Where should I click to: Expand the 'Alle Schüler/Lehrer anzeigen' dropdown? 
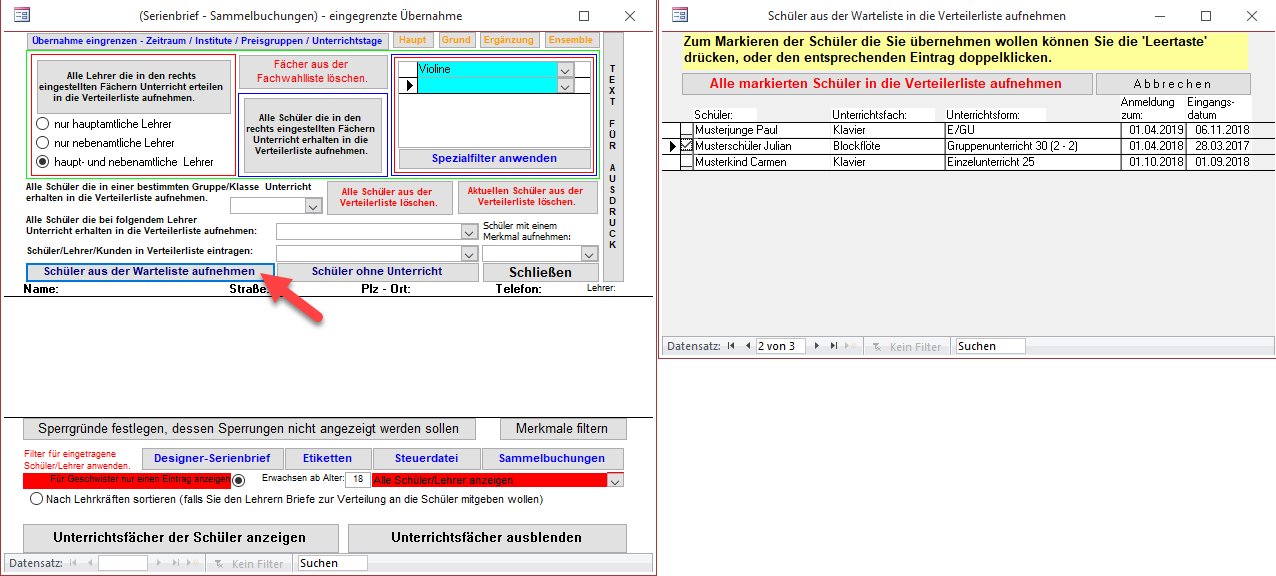tap(615, 481)
